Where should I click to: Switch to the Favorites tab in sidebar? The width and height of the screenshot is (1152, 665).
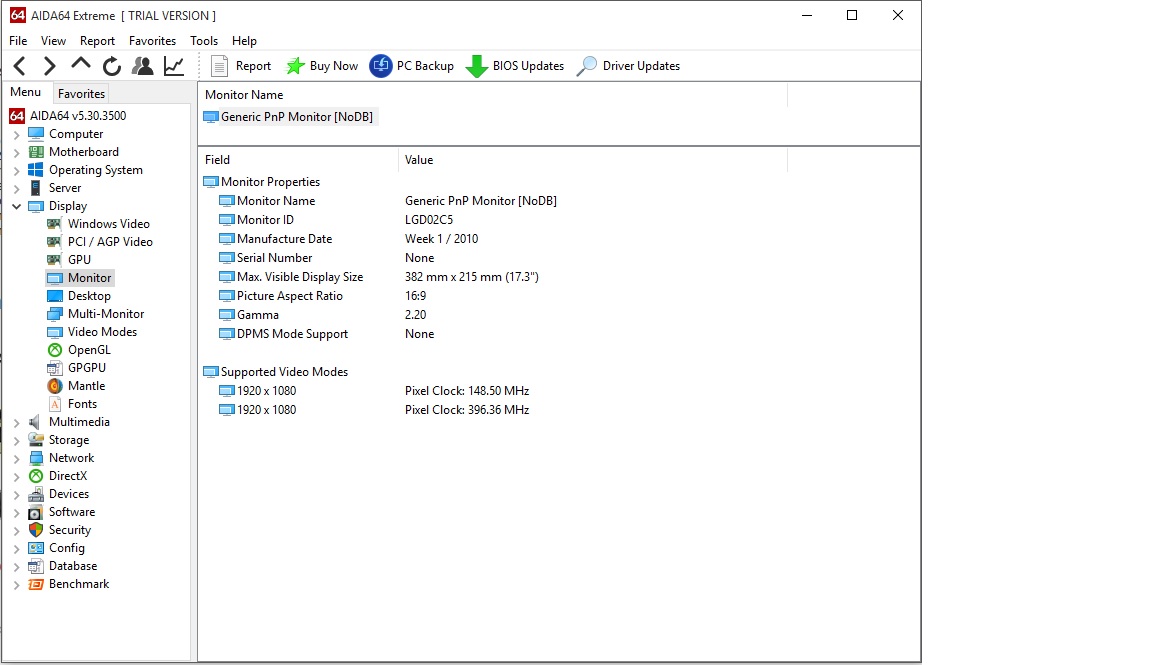(82, 94)
